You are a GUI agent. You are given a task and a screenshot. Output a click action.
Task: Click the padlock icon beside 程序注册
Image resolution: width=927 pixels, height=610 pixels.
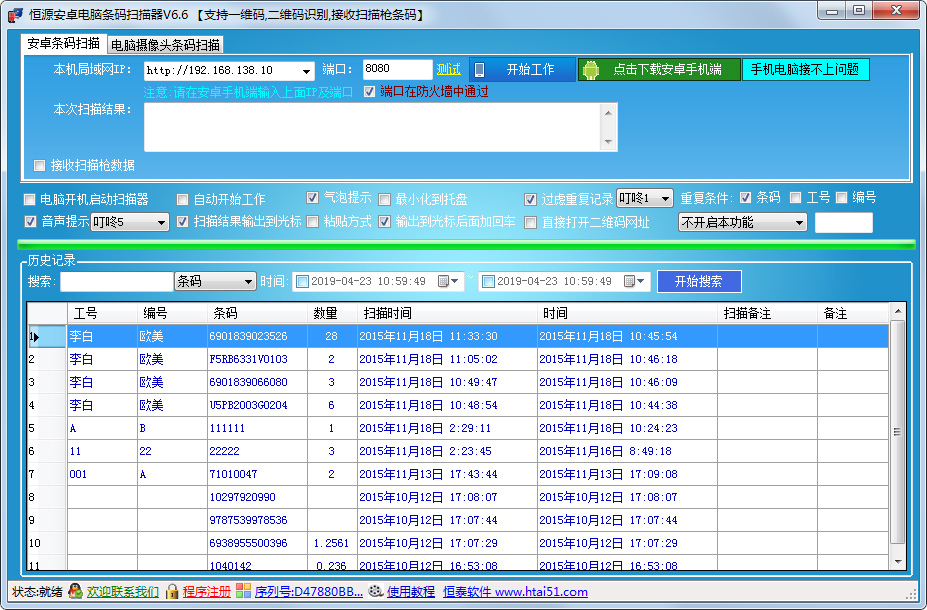coord(172,590)
